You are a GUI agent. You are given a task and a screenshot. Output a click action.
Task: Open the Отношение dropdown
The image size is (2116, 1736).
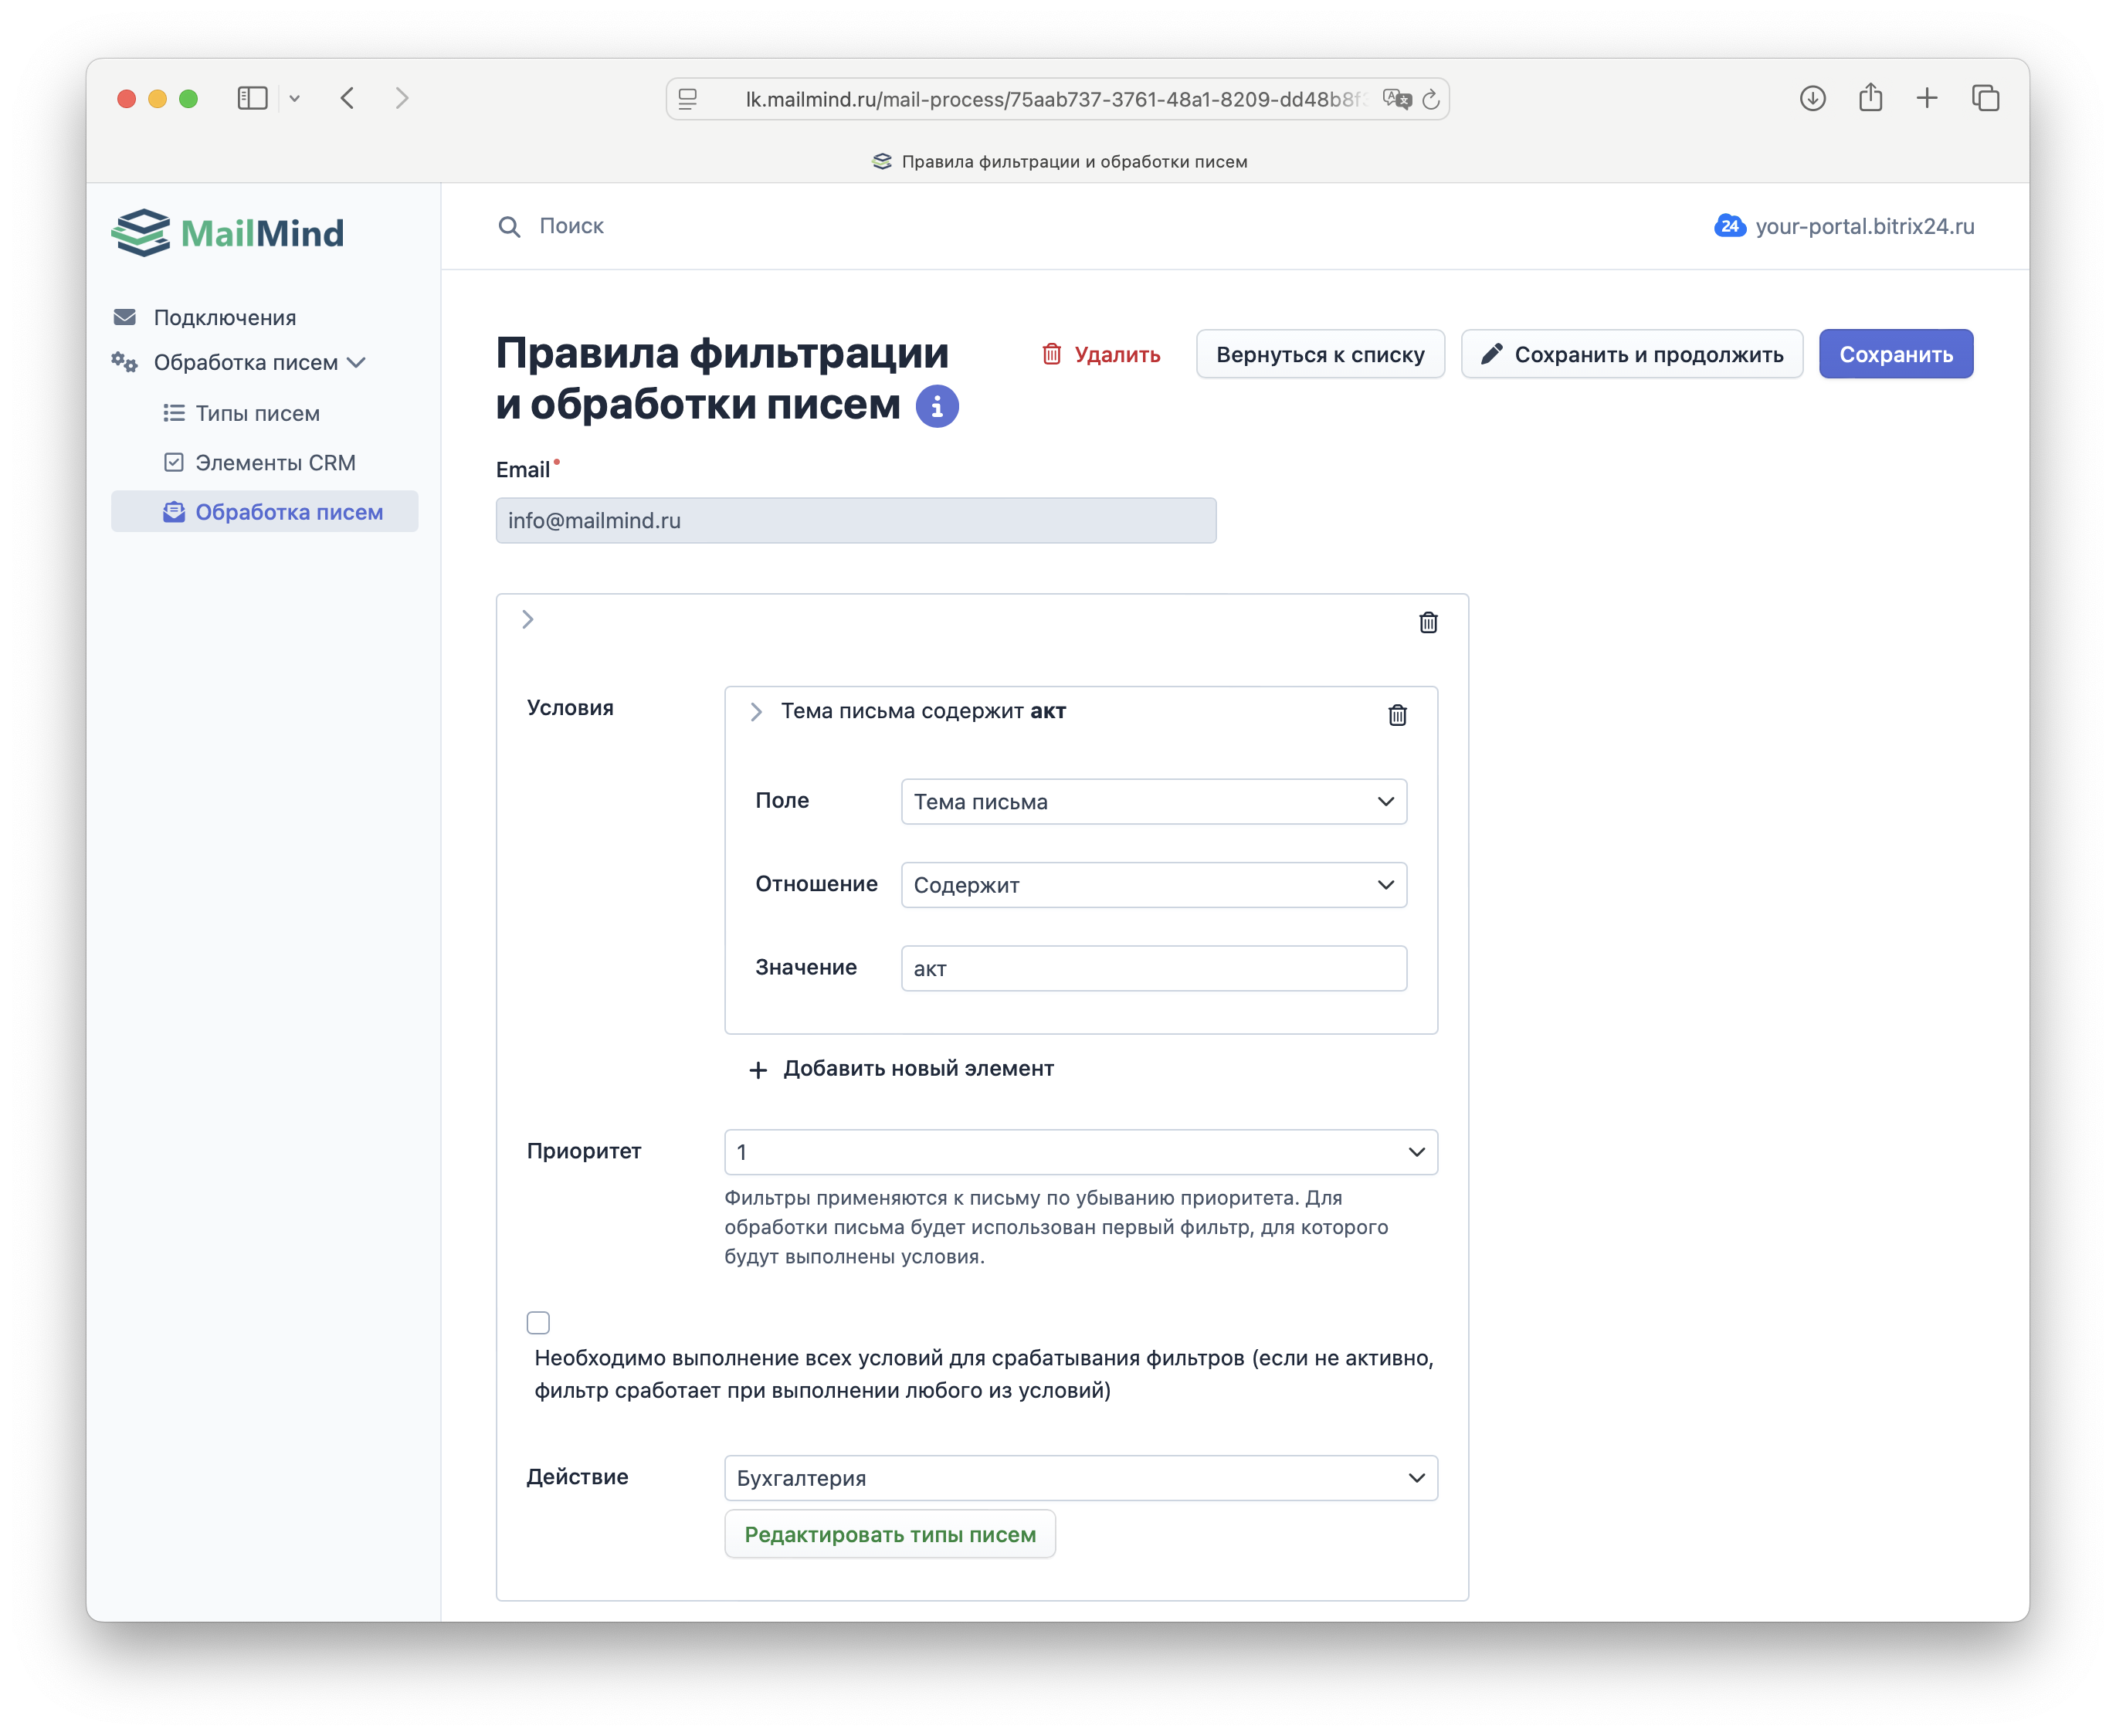pyautogui.click(x=1153, y=885)
